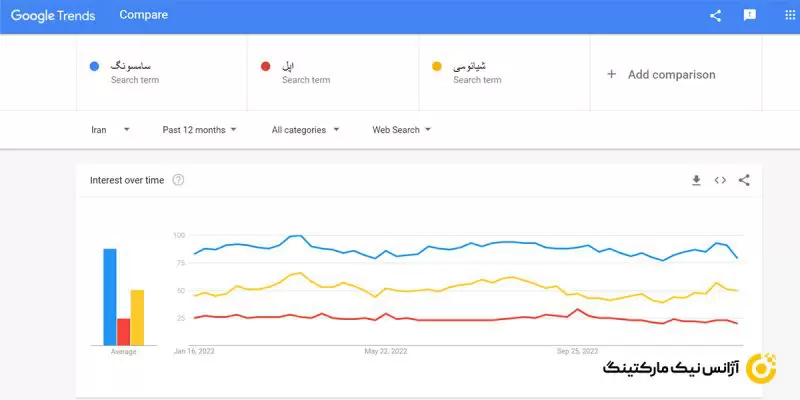Open the Web Search type dropdown
The height and width of the screenshot is (400, 800).
[401, 129]
